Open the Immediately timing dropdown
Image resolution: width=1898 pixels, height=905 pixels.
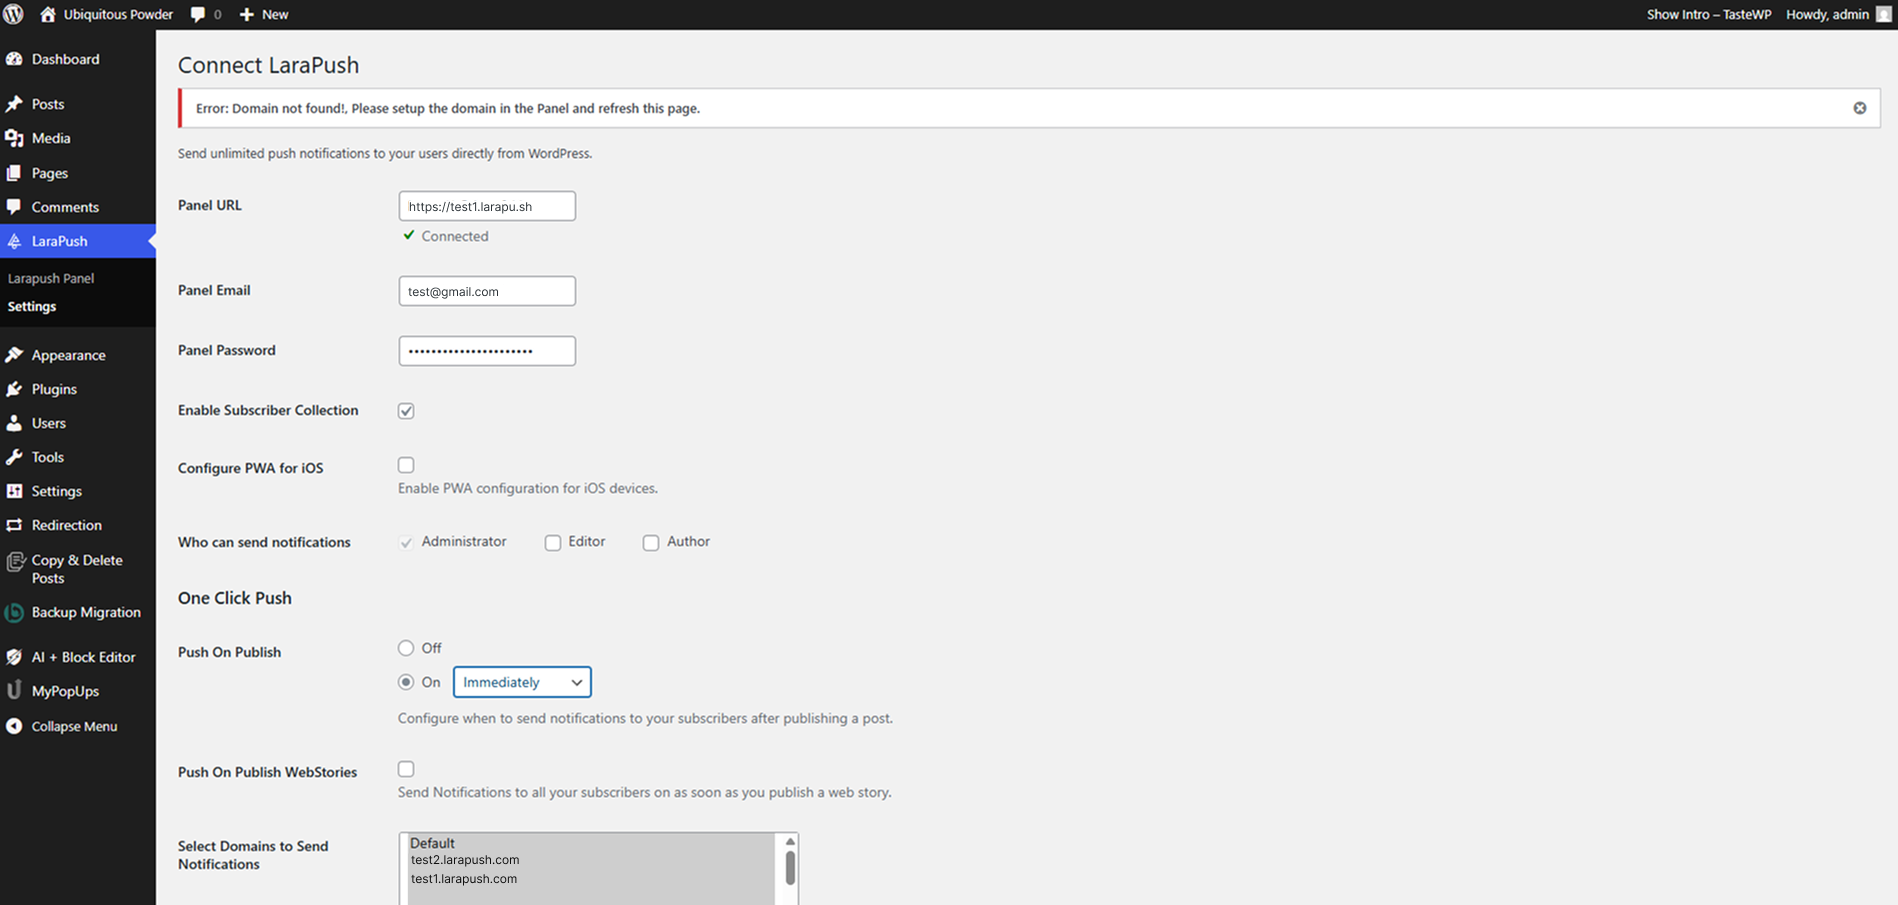coord(522,682)
